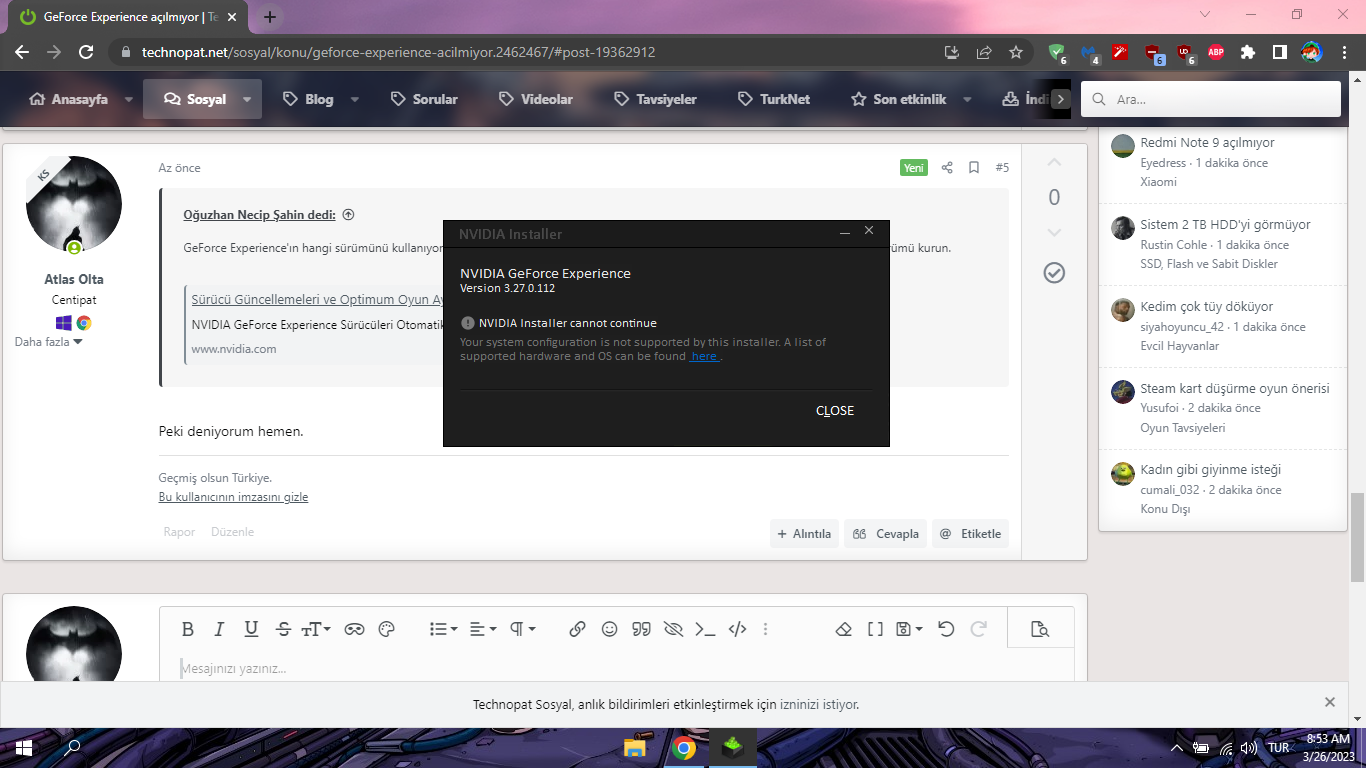The width and height of the screenshot is (1366, 768).
Task: Click the Ara search field
Action: (1211, 99)
